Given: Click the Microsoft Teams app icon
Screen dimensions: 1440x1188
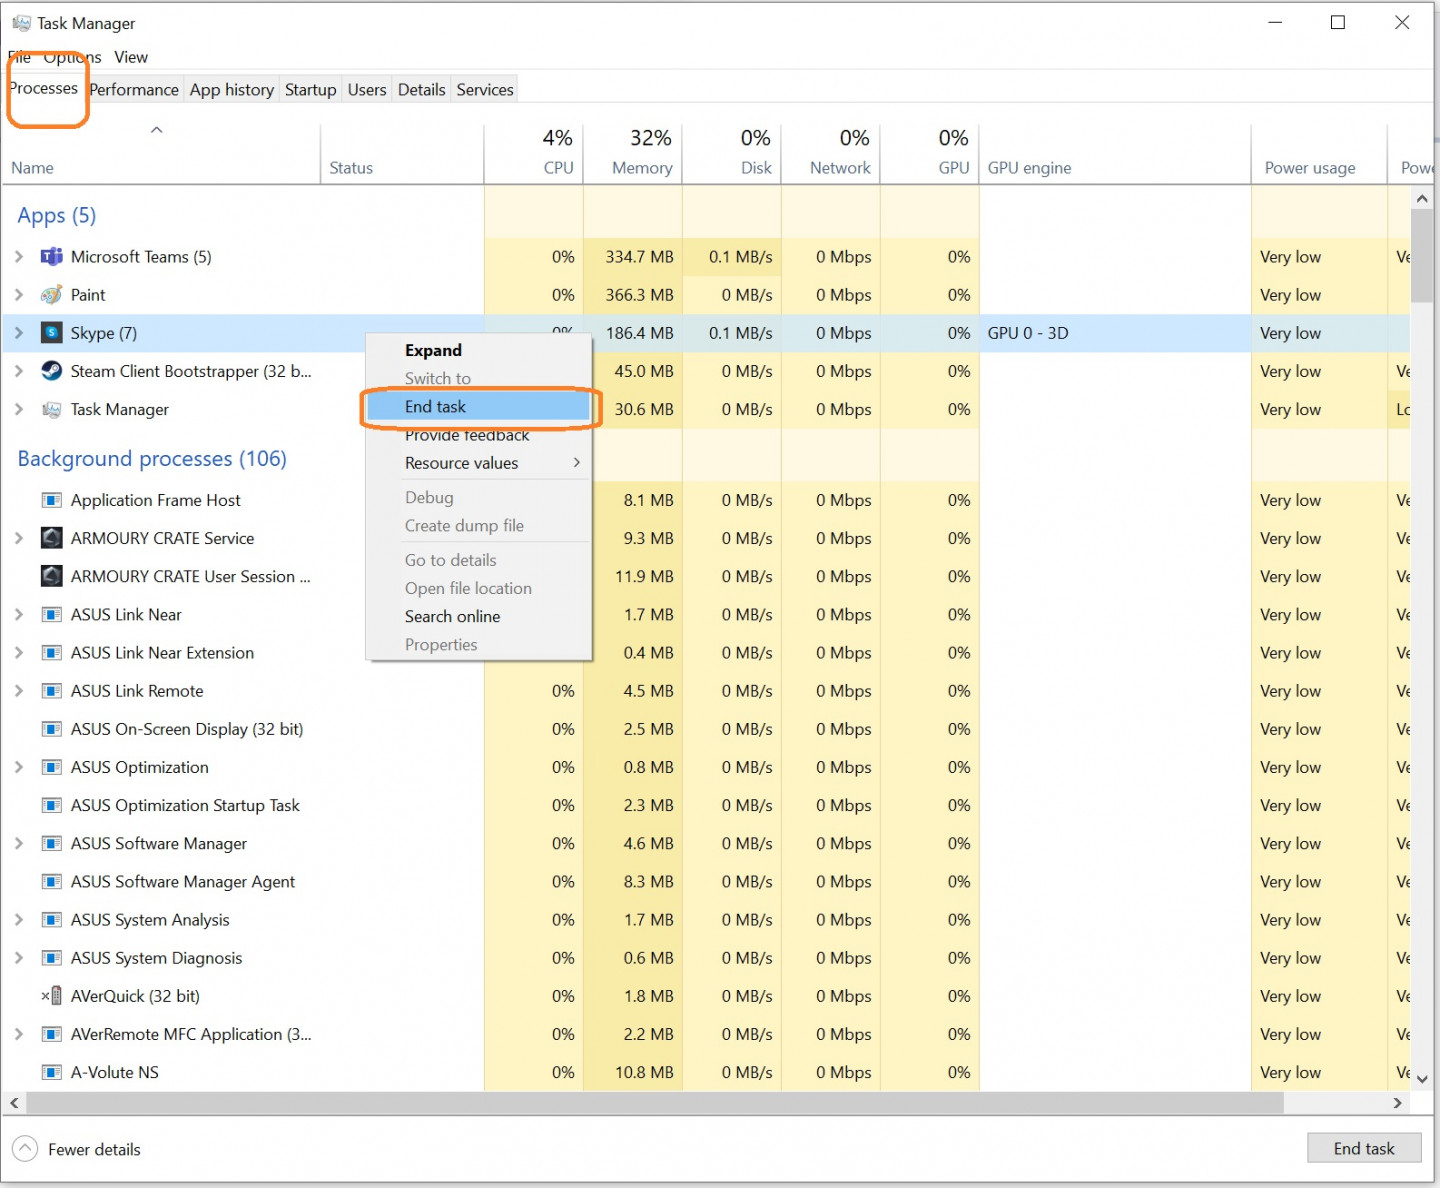Looking at the screenshot, I should click(51, 257).
